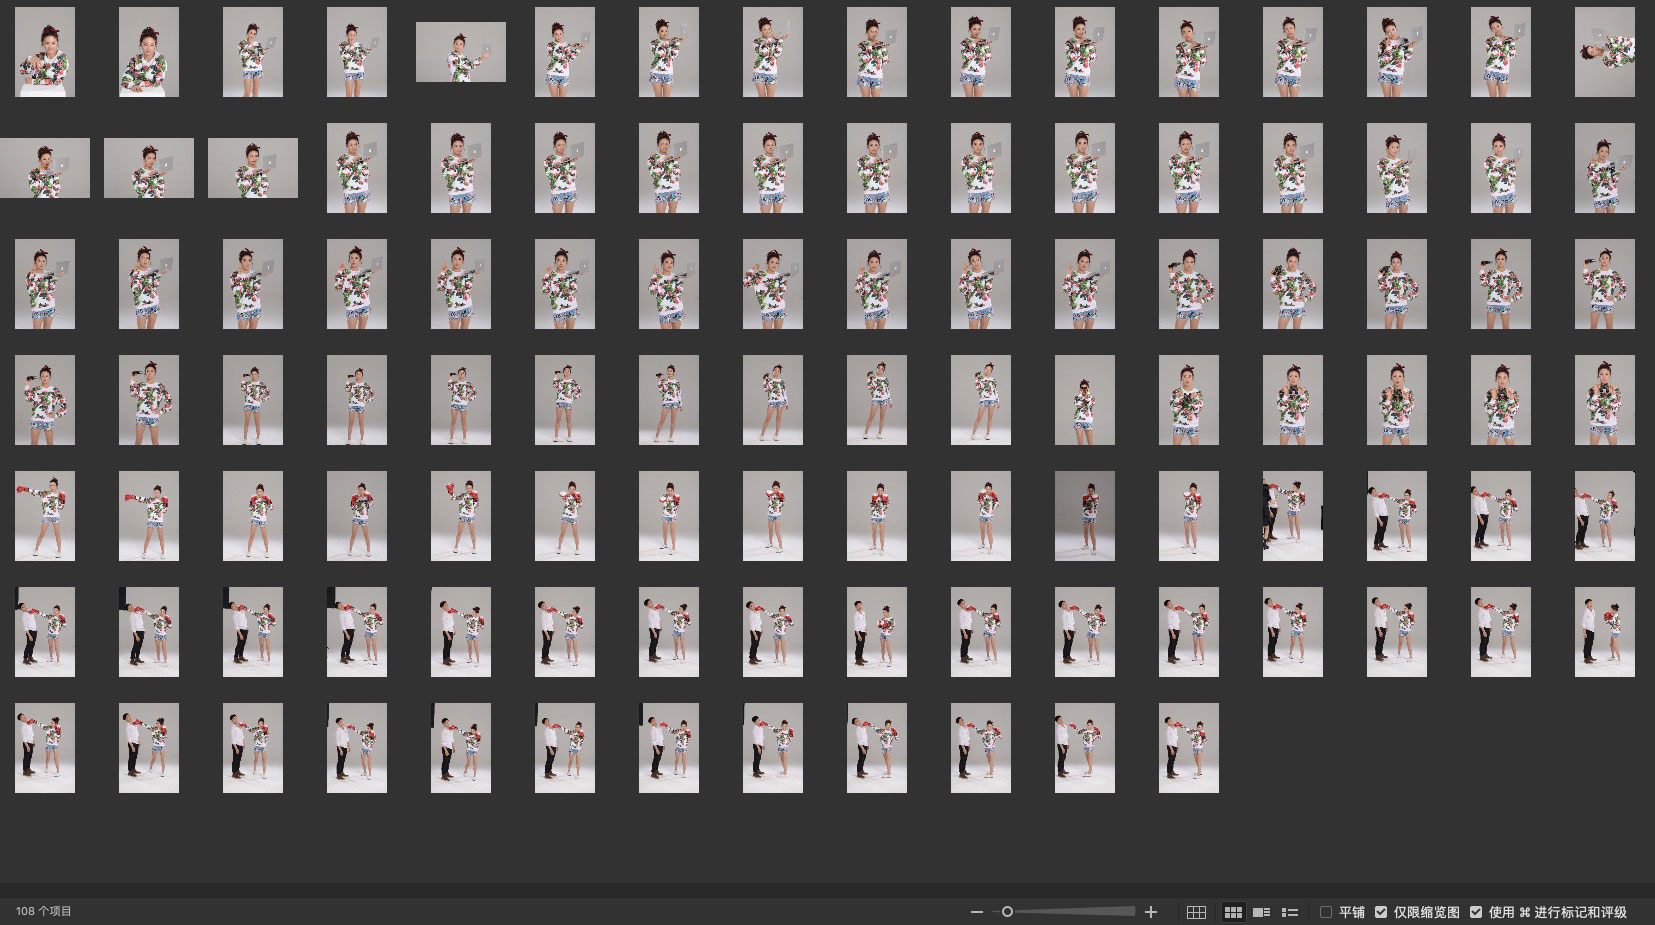Select the darker-background thumbnail in fifth row
Screen dimensions: 1655x925
(x=1085, y=516)
